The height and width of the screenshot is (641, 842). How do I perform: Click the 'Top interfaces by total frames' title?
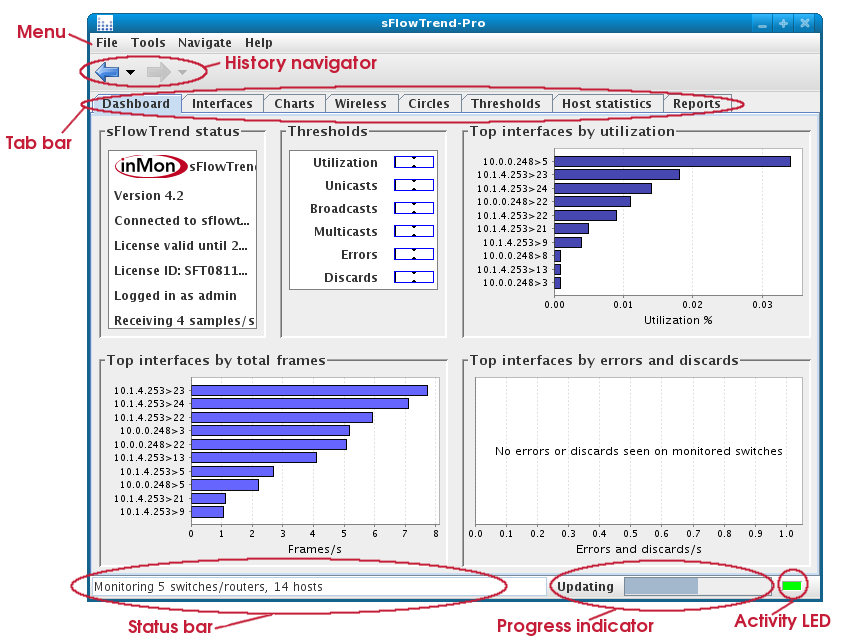tap(216, 360)
